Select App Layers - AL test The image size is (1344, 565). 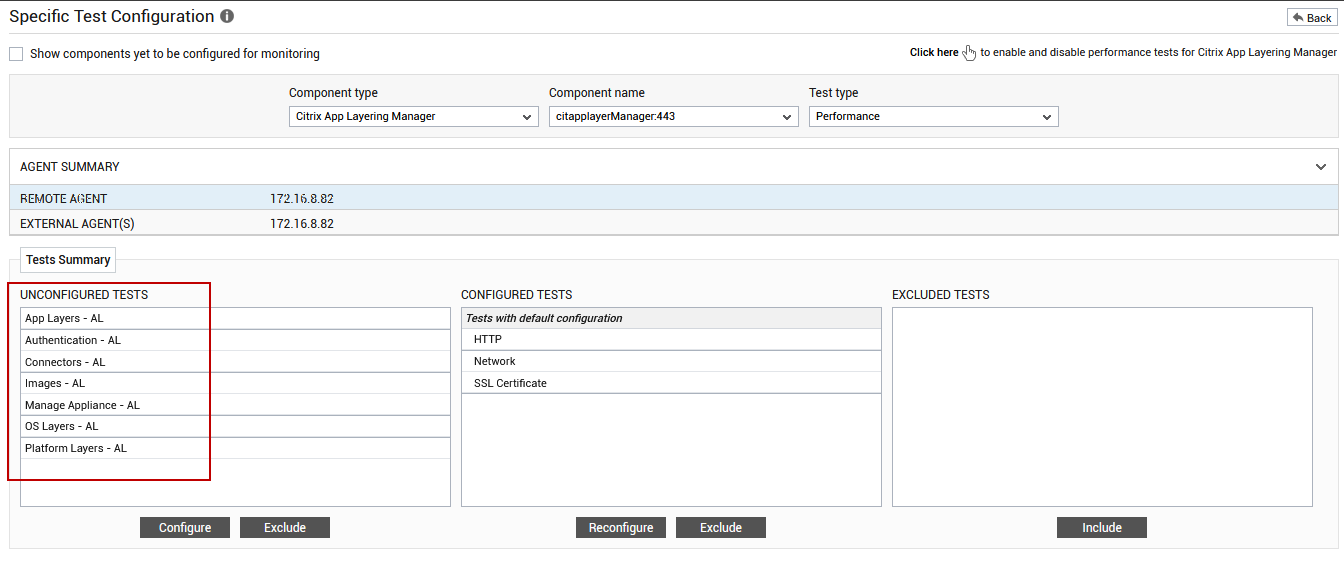click(235, 319)
